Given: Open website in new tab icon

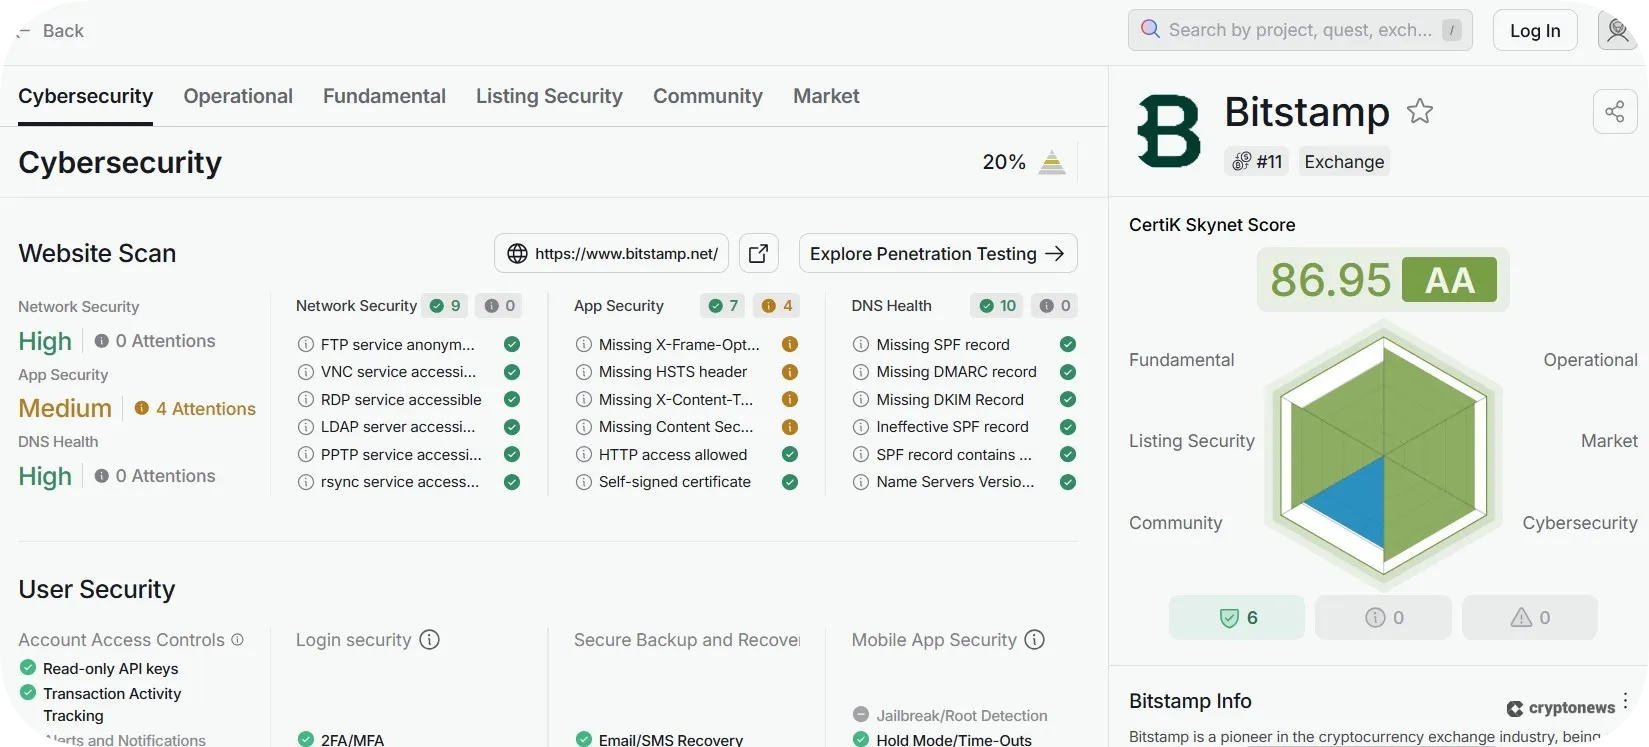Looking at the screenshot, I should 759,254.
